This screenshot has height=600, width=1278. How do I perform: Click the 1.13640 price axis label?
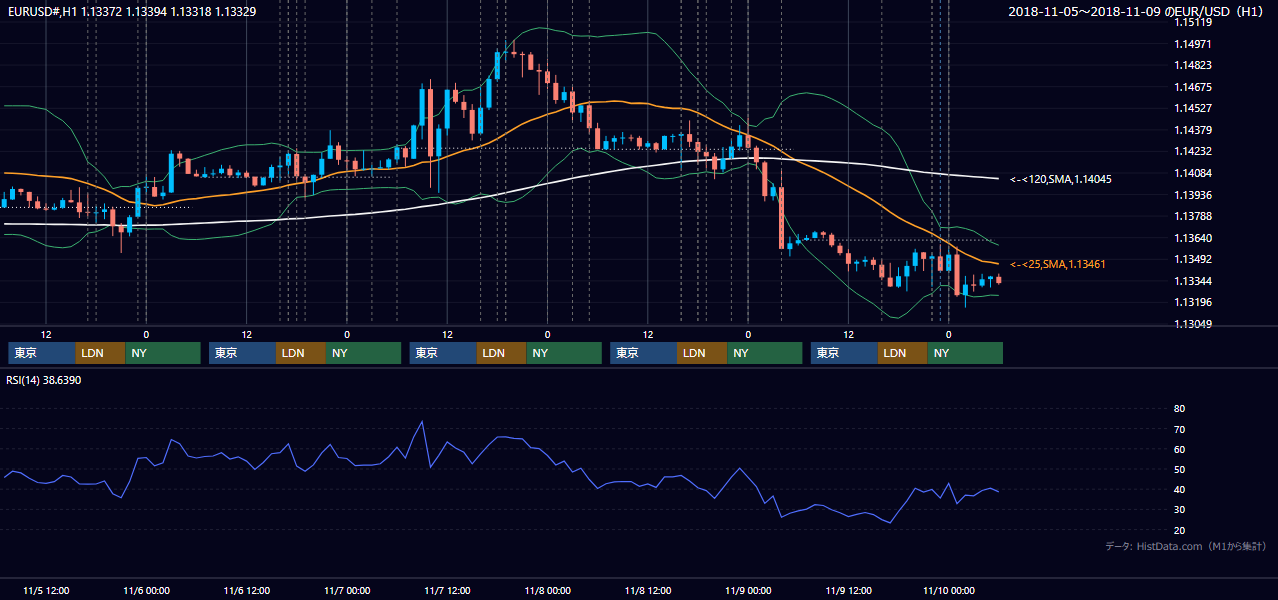(1193, 238)
